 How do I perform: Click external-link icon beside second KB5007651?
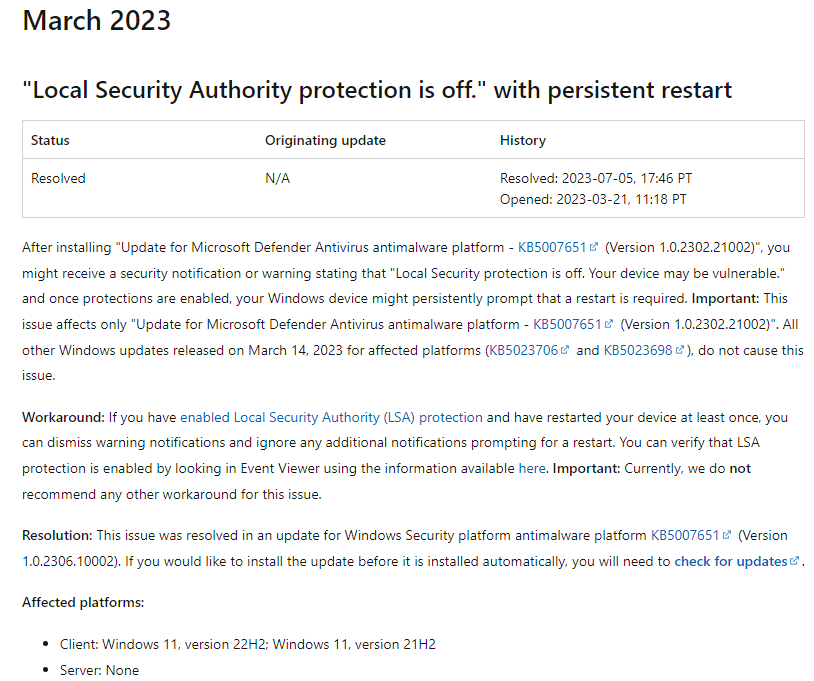(x=609, y=324)
